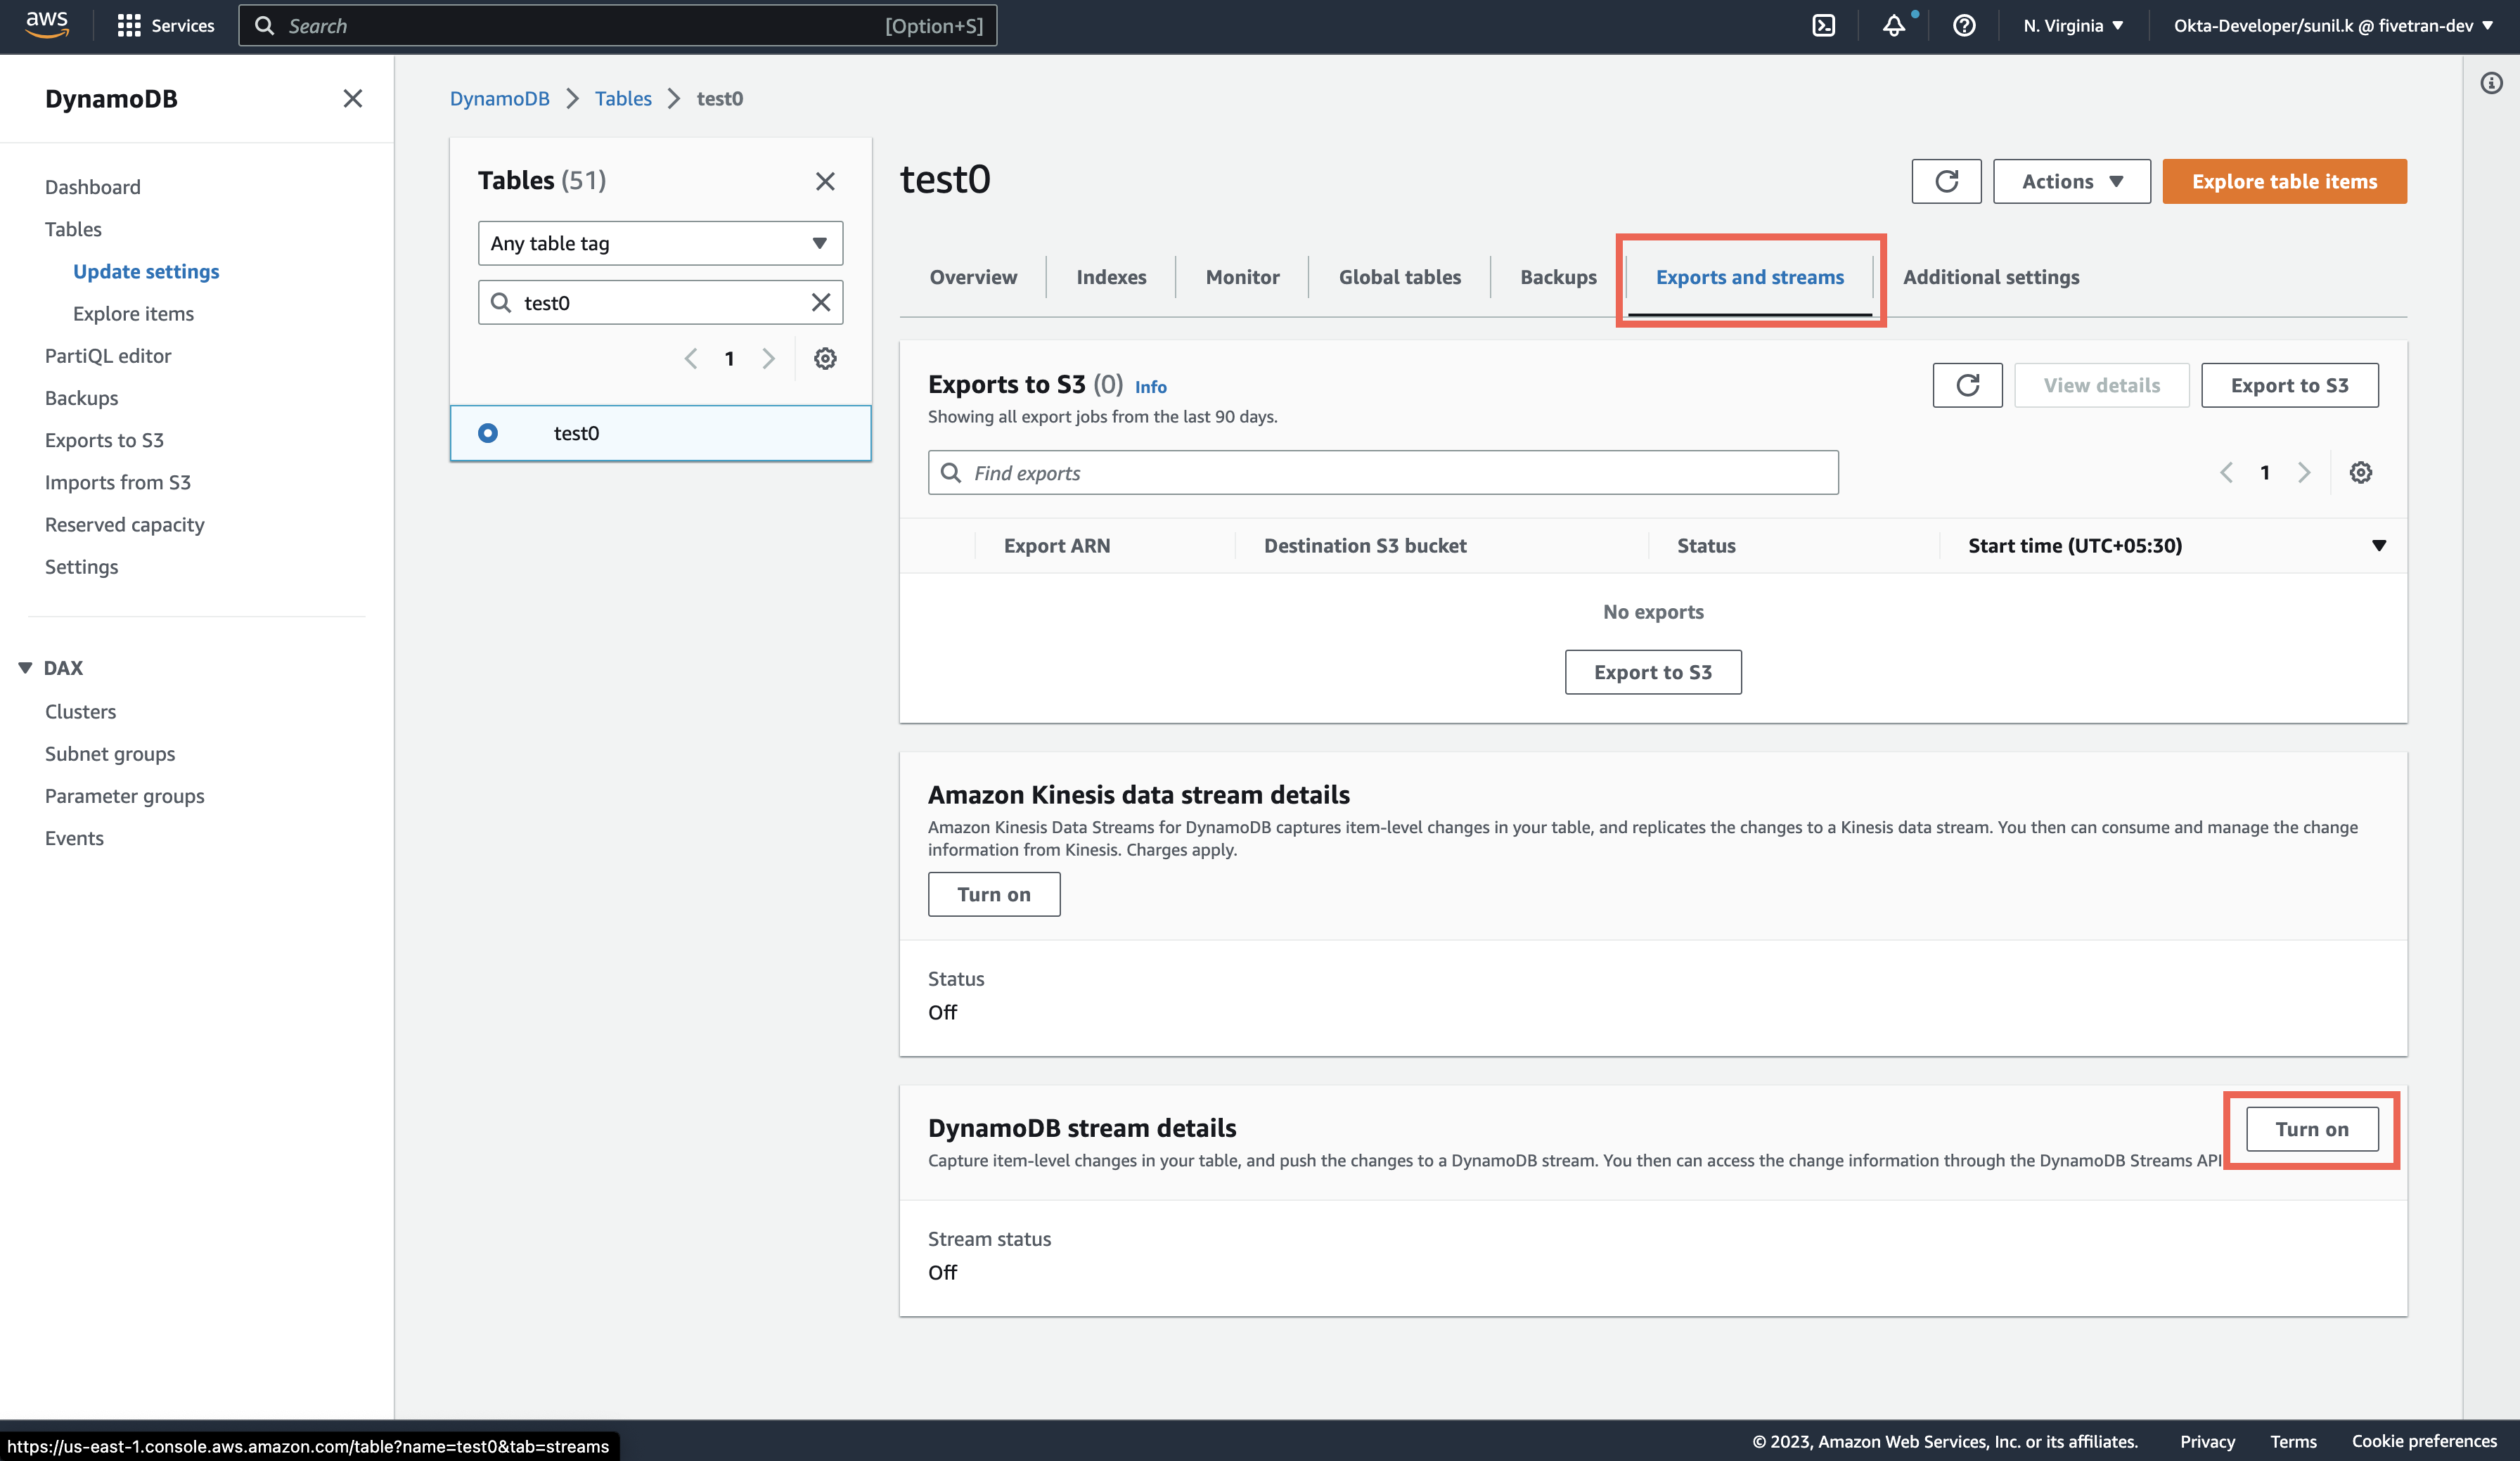Open Subnet groups in the sidebar

click(x=110, y=754)
